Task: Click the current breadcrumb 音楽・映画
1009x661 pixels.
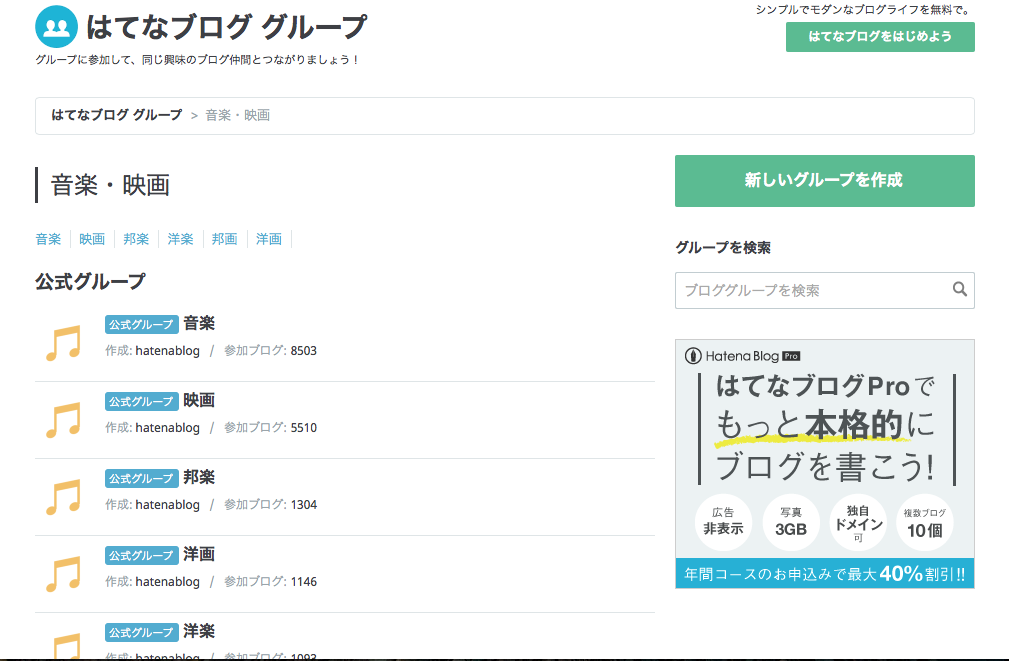Action: [x=237, y=115]
